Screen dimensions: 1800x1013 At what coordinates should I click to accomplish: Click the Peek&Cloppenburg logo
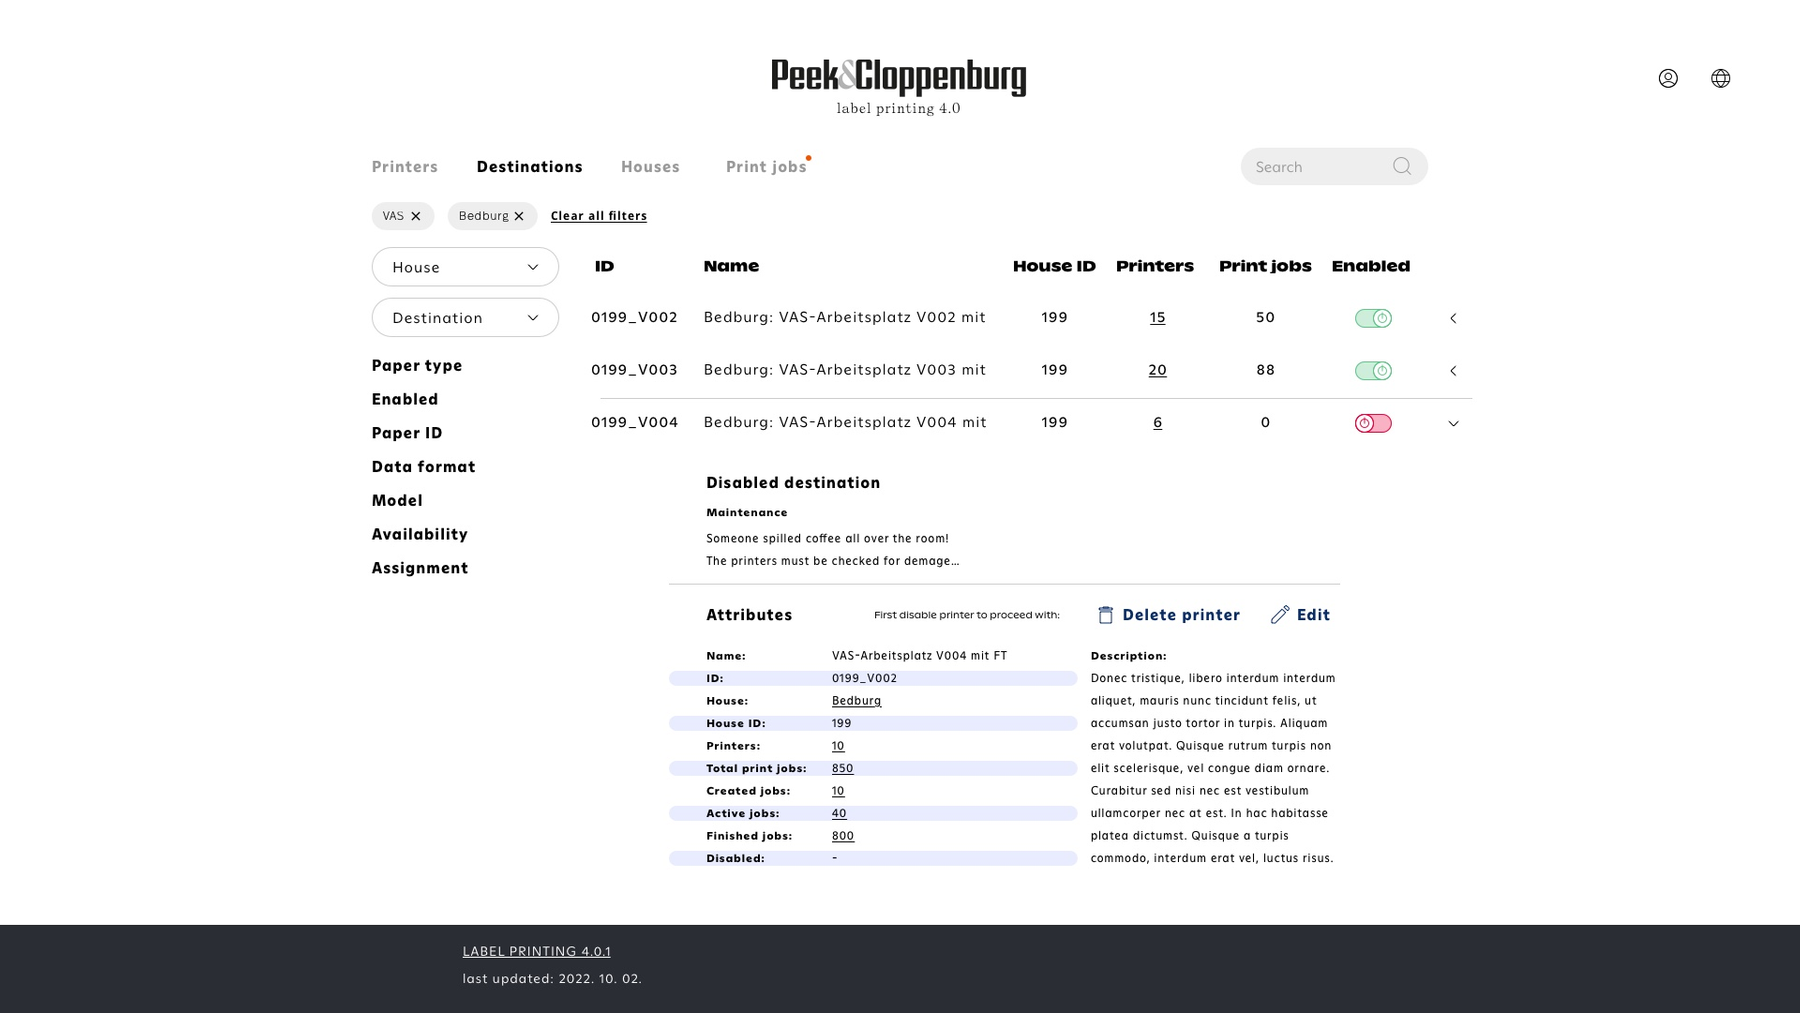coord(898,78)
